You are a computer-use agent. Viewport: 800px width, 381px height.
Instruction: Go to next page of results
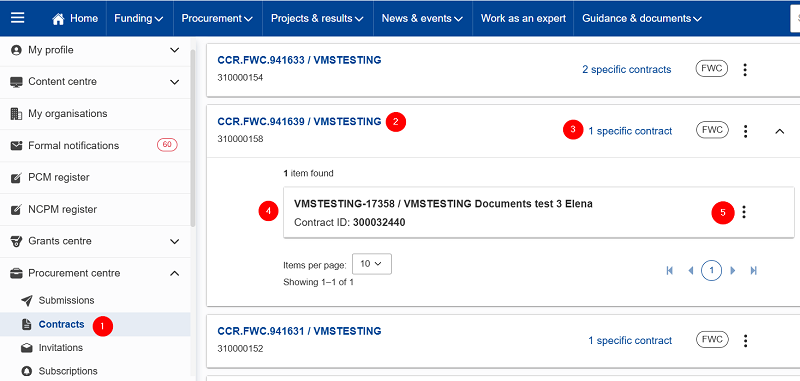point(733,270)
